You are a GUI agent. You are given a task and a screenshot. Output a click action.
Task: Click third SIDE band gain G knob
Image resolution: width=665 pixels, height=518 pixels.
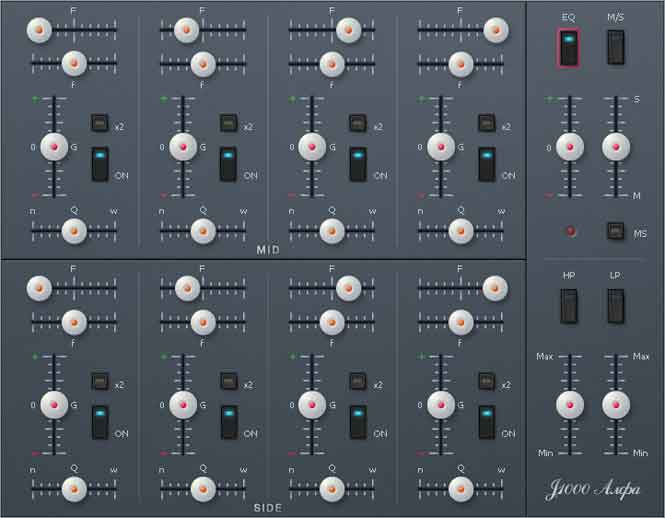pyautogui.click(x=312, y=405)
